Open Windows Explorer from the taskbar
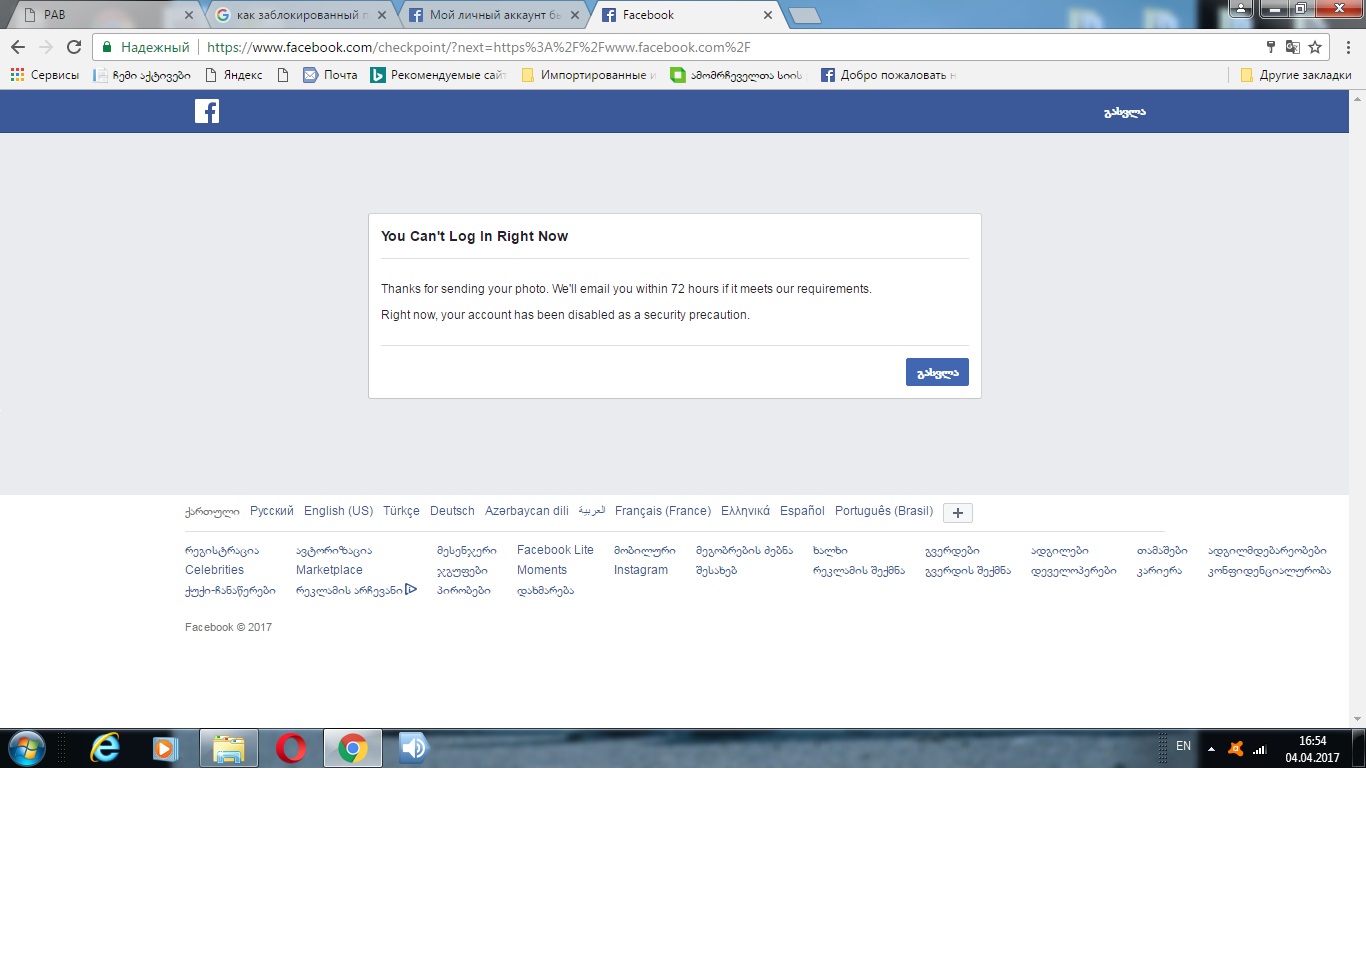Screen dimensions: 1366x960 (229, 748)
